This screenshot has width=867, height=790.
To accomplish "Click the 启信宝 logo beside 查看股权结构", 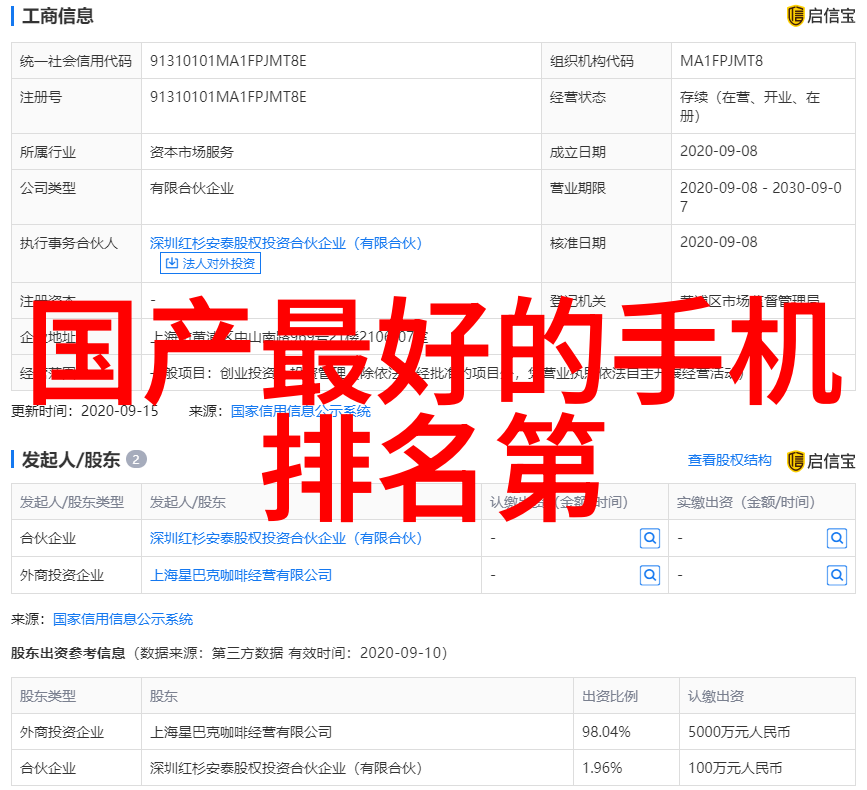I will 821,461.
